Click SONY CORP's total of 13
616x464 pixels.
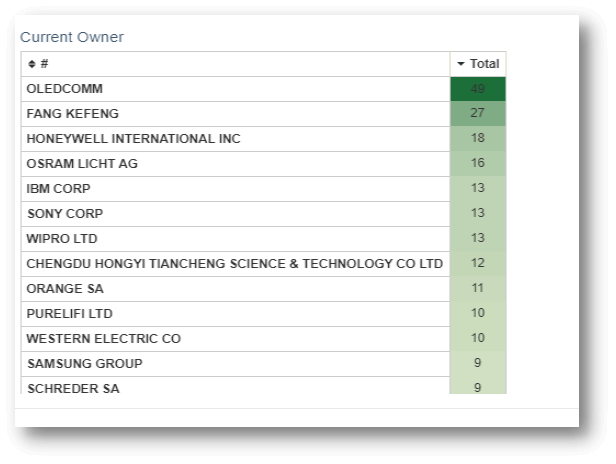tap(478, 213)
